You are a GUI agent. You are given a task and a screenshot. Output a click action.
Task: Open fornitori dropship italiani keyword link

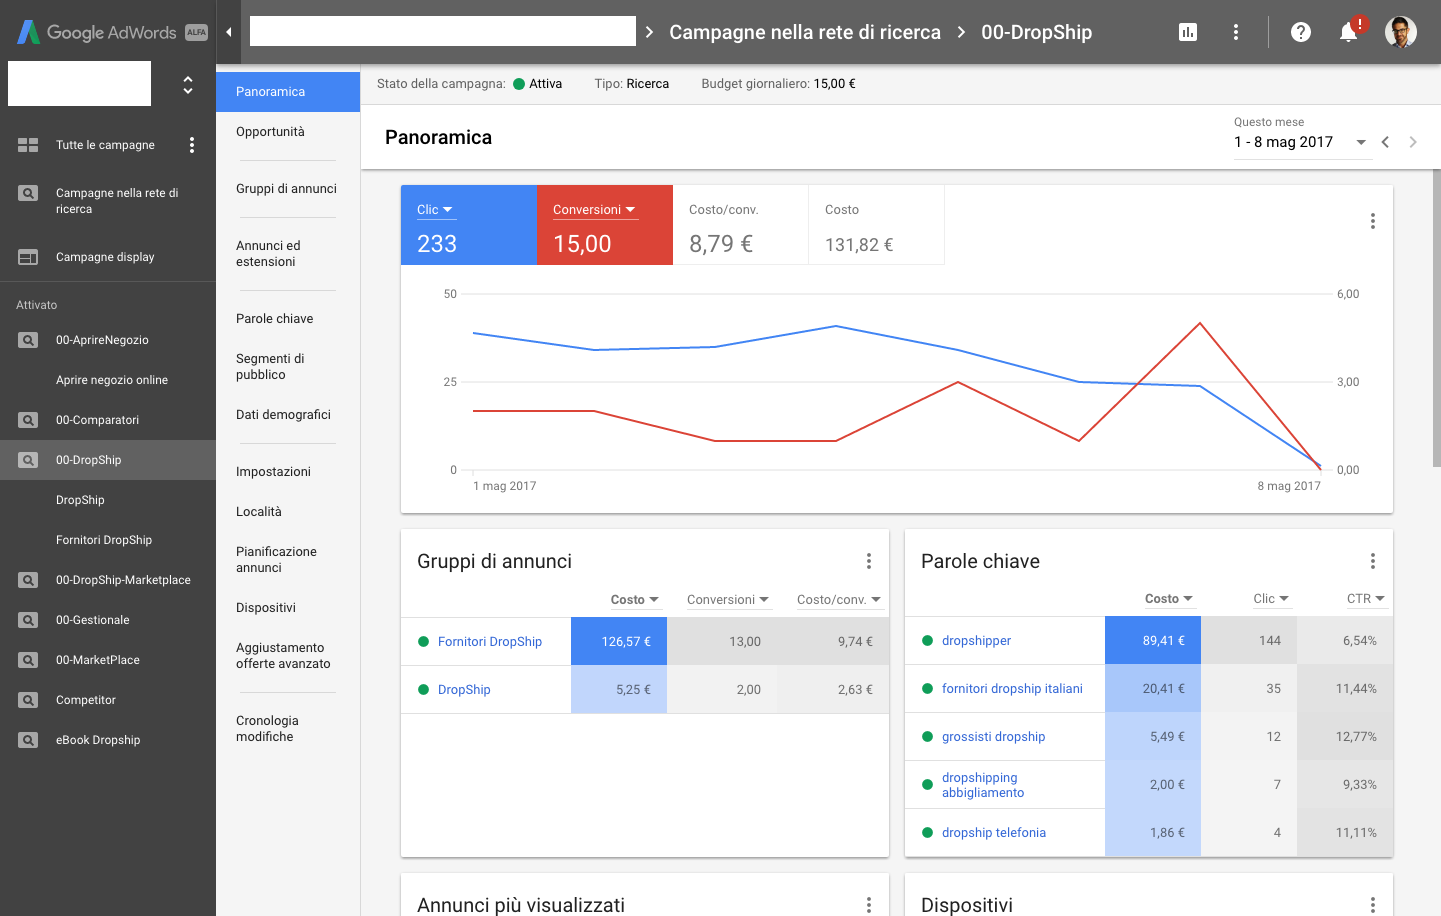pos(1012,689)
